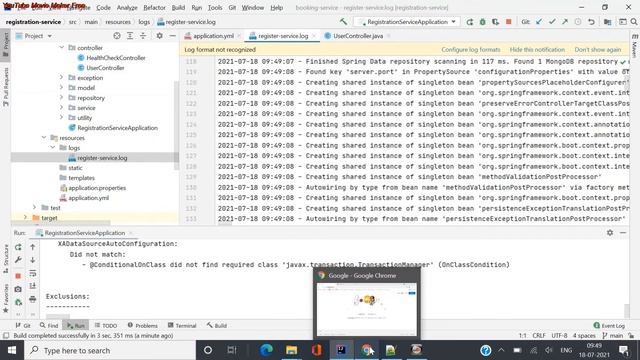The width and height of the screenshot is (640, 360).
Task: Select application.properties in project tree
Action: [x=97, y=188]
